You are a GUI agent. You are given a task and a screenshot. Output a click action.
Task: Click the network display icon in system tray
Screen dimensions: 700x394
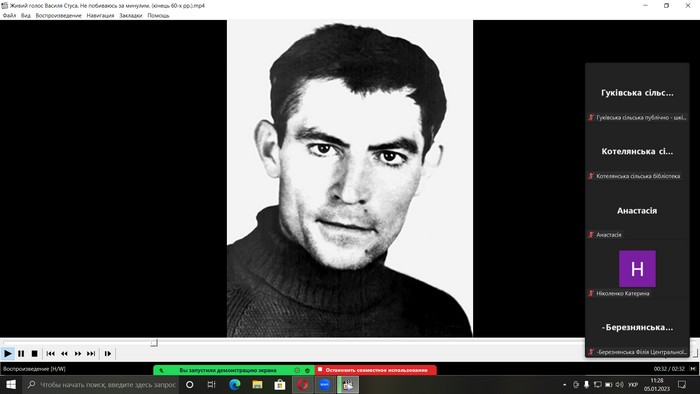pyautogui.click(x=597, y=384)
